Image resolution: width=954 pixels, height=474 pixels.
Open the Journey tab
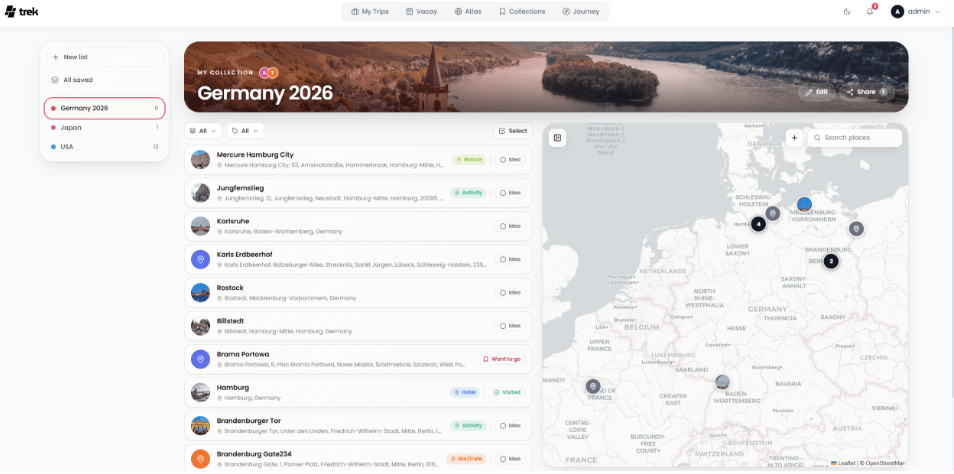coord(580,12)
